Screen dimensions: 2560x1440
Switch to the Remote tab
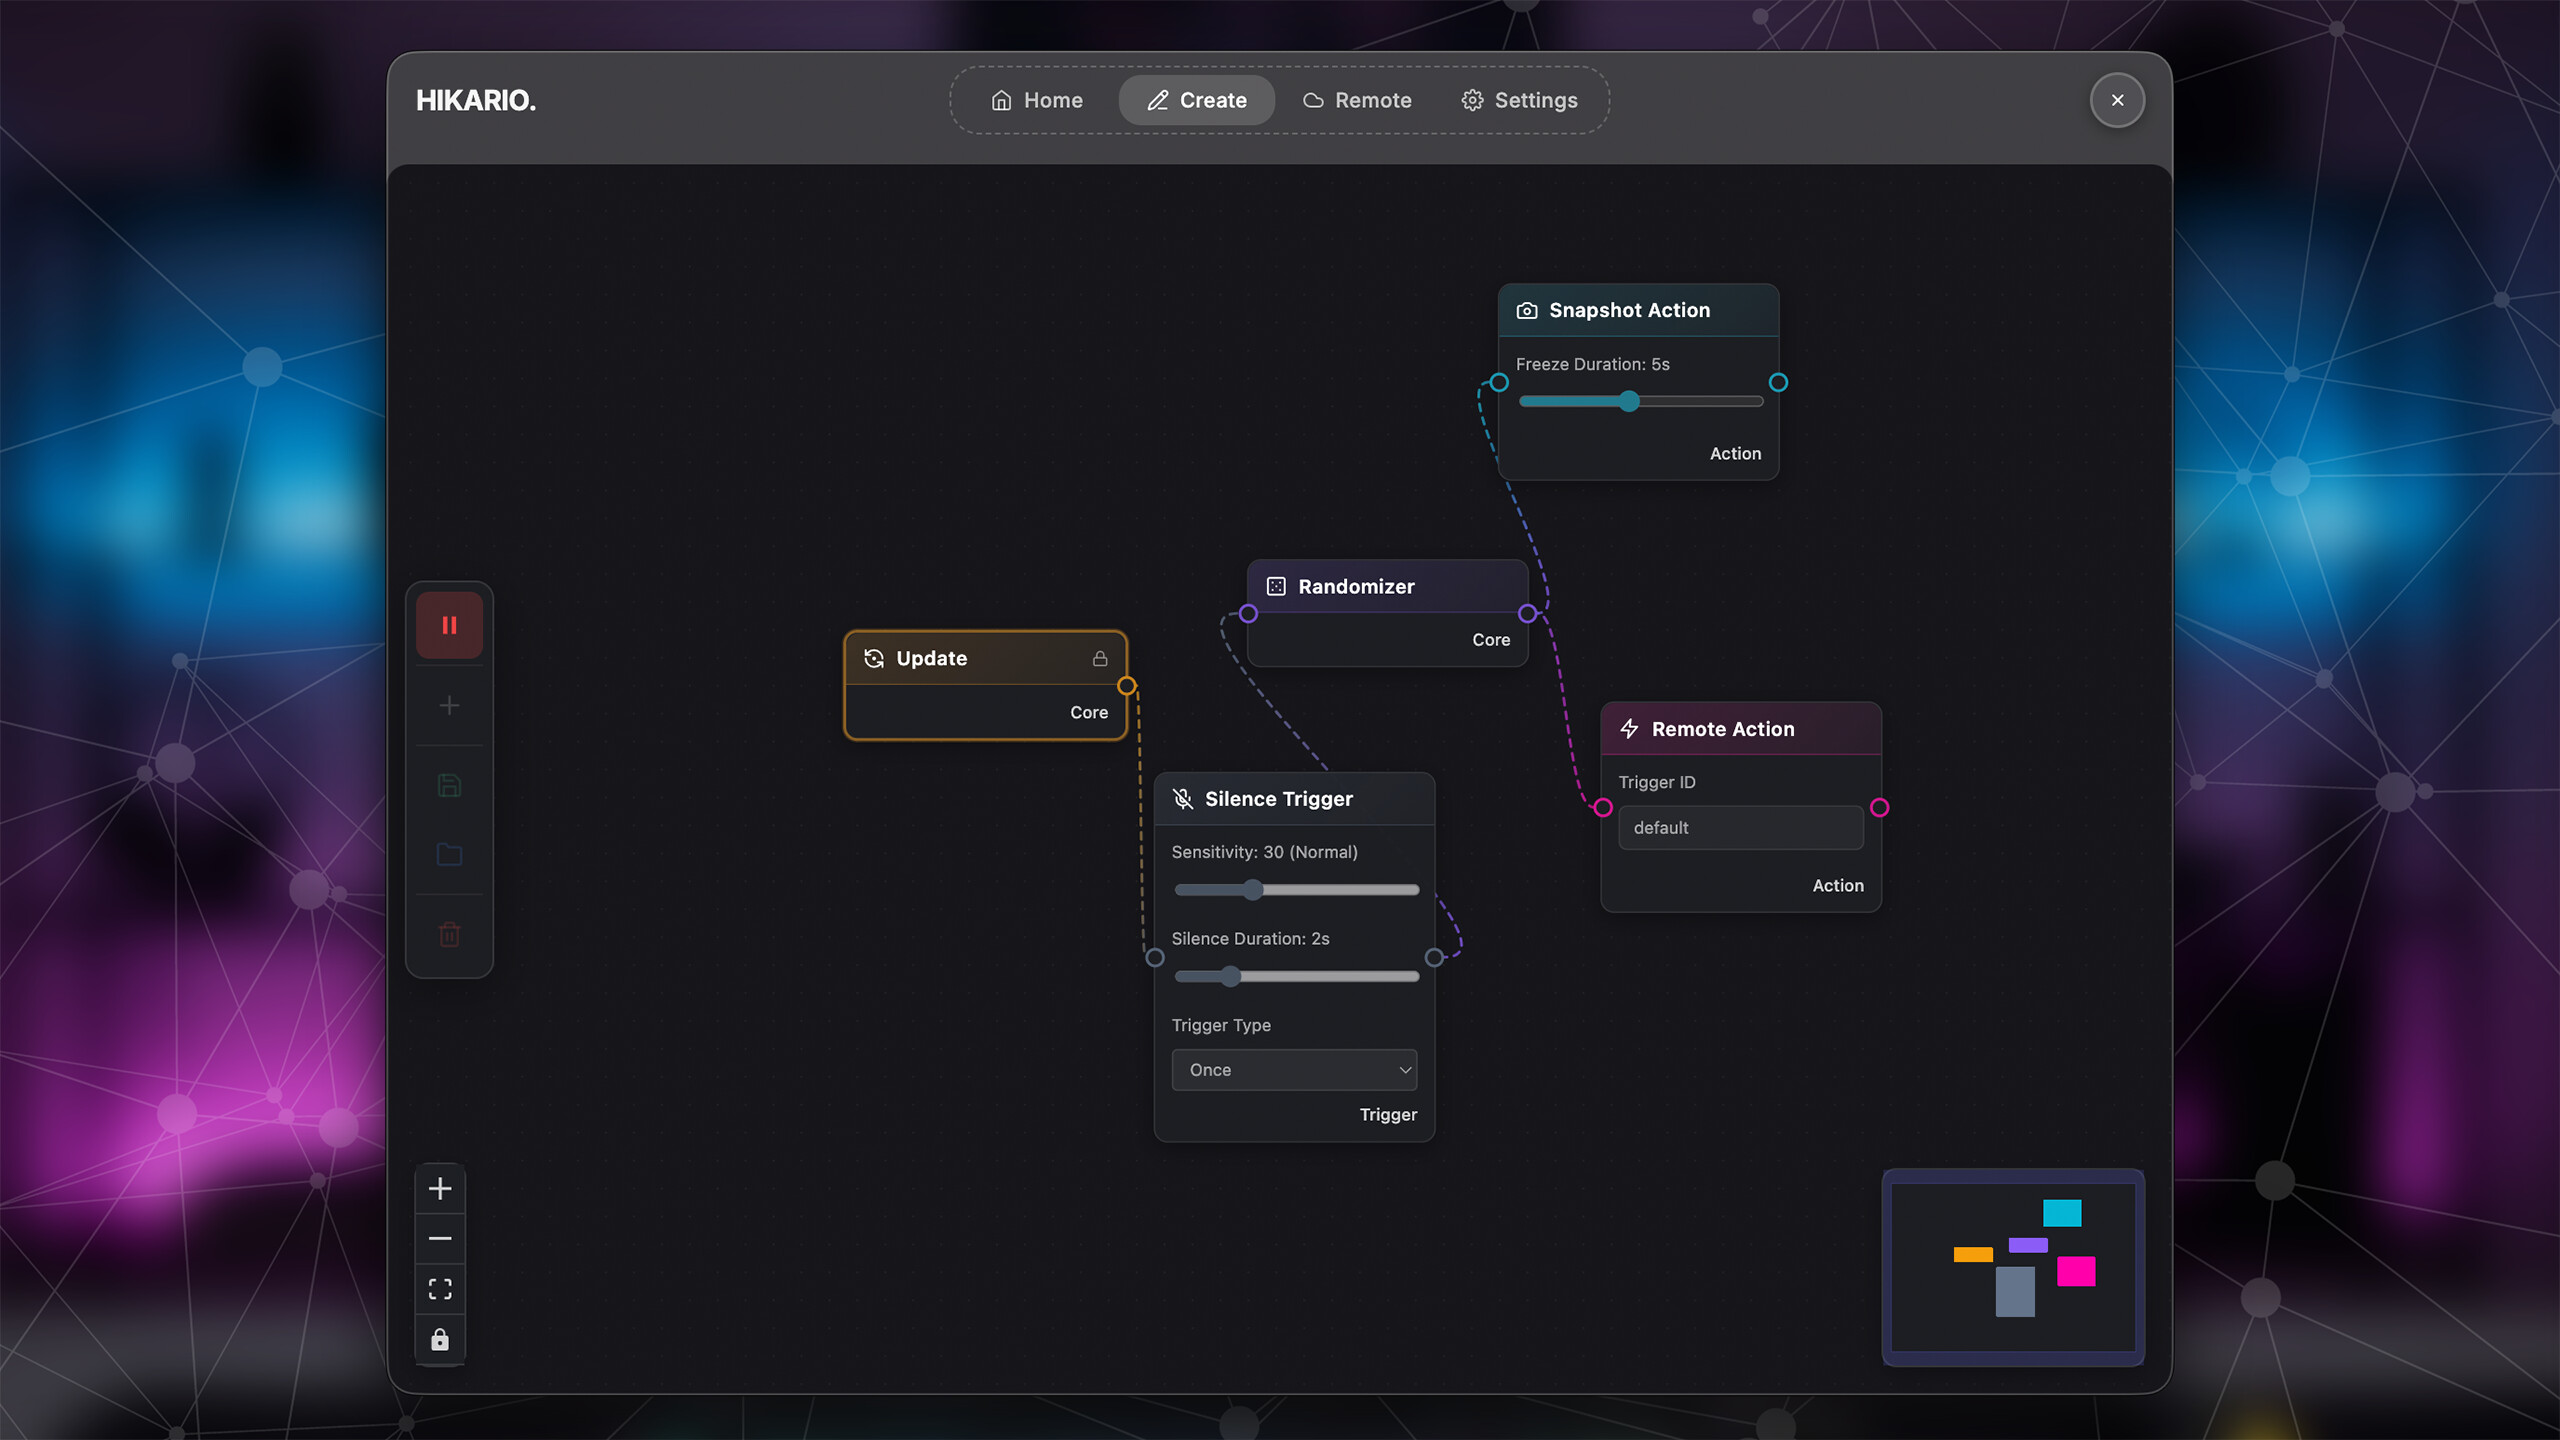[1357, 100]
